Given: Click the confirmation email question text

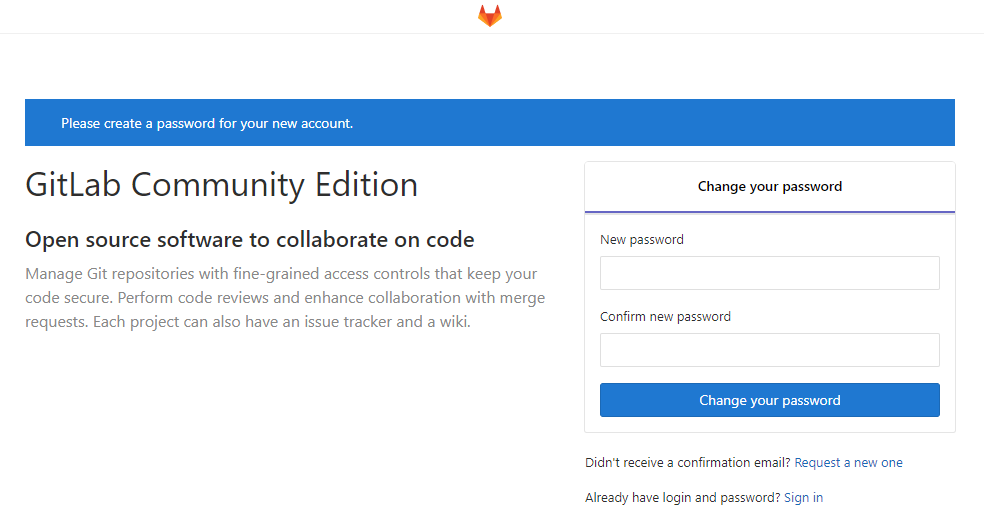Looking at the screenshot, I should (687, 463).
